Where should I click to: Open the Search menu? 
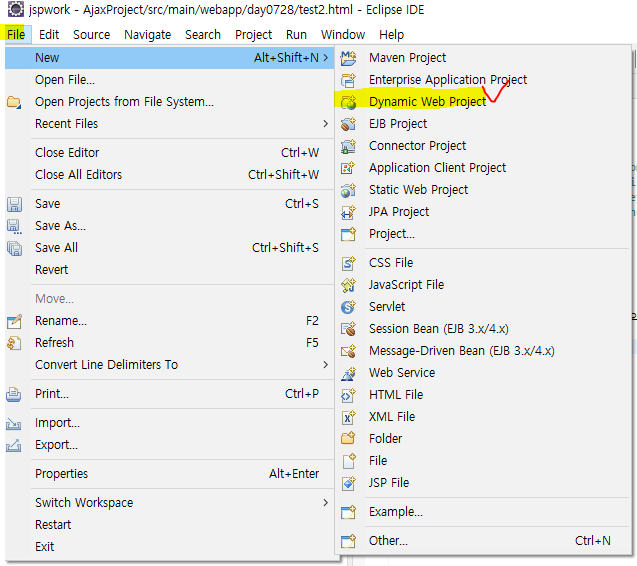[x=203, y=35]
